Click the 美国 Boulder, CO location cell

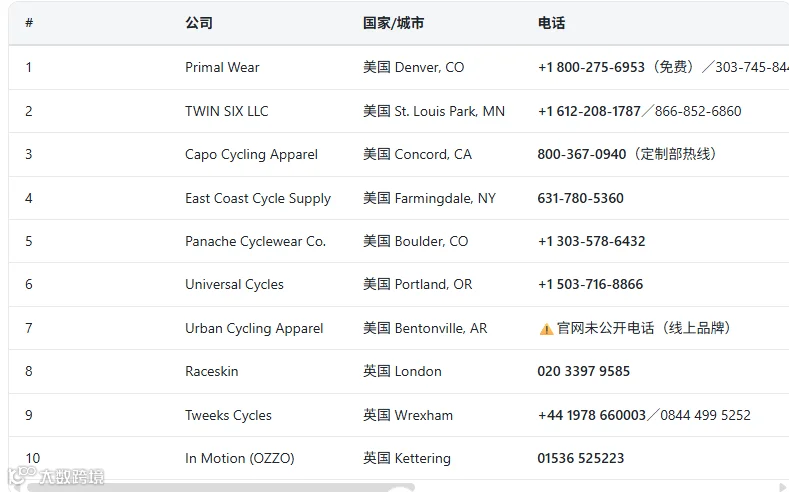(416, 241)
